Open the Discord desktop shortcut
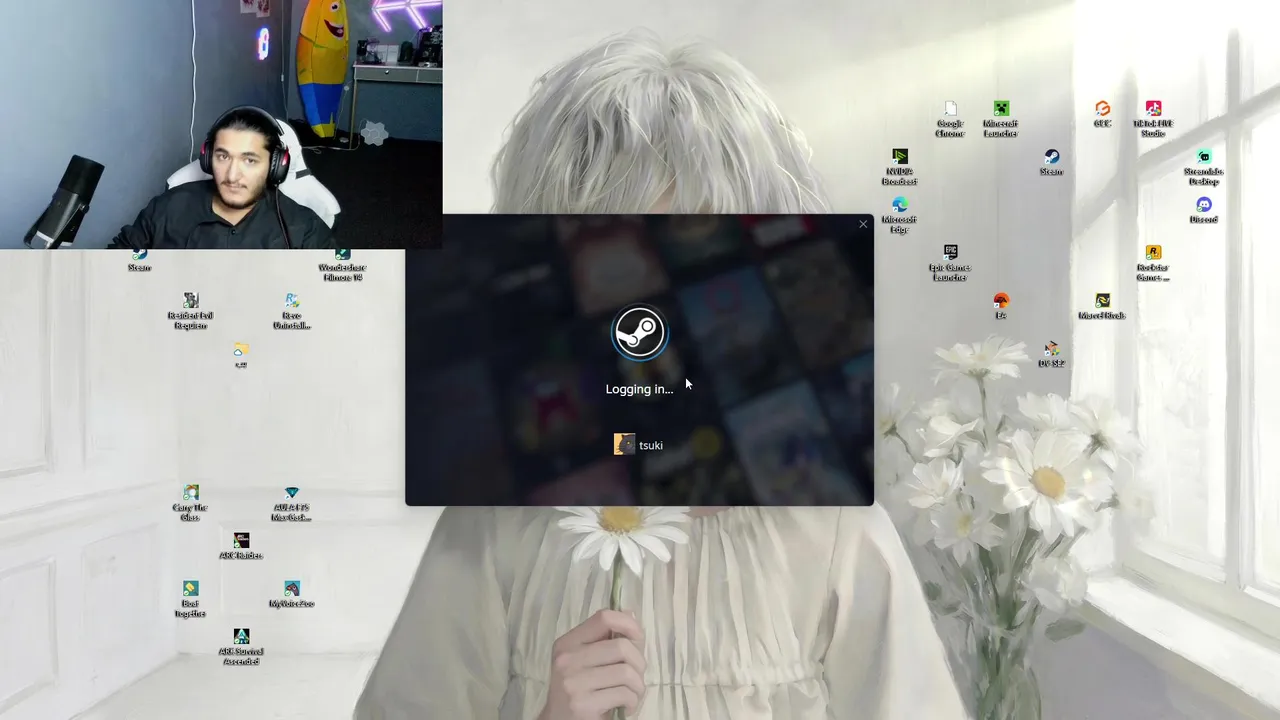The image size is (1280, 720). (1204, 210)
